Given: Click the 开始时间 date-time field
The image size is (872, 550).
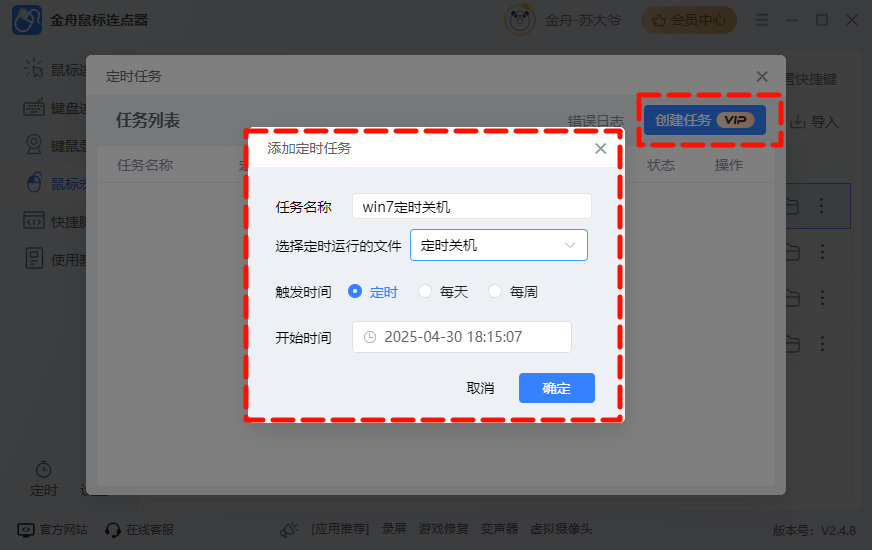Looking at the screenshot, I should click(x=462, y=337).
